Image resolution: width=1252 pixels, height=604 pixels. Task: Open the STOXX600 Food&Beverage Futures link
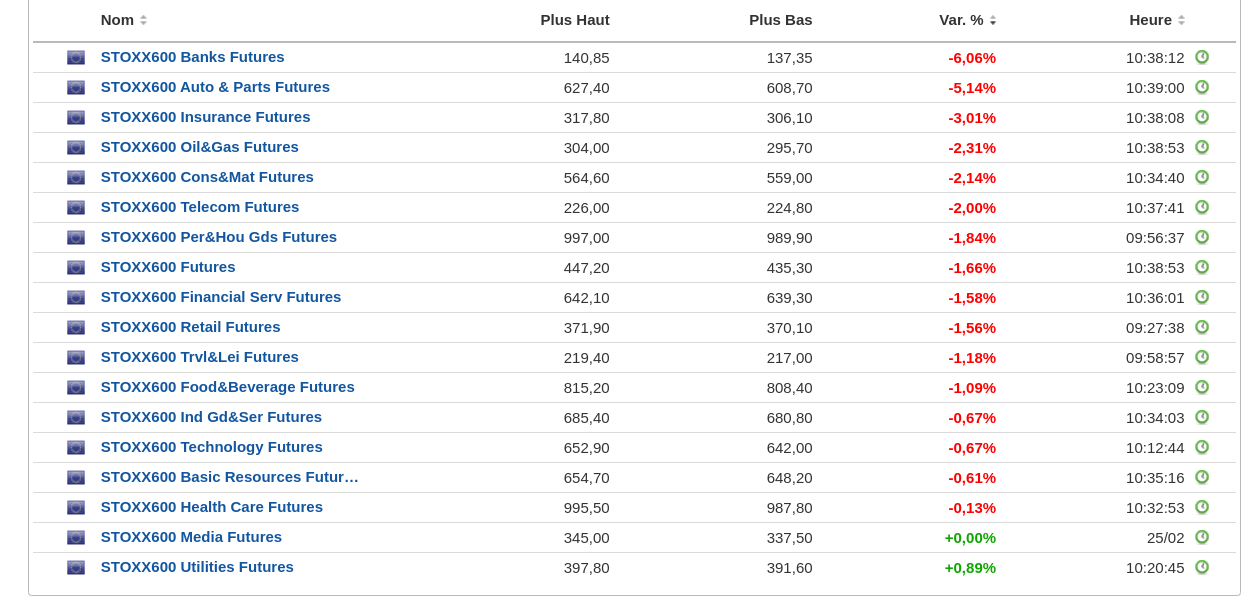click(227, 387)
